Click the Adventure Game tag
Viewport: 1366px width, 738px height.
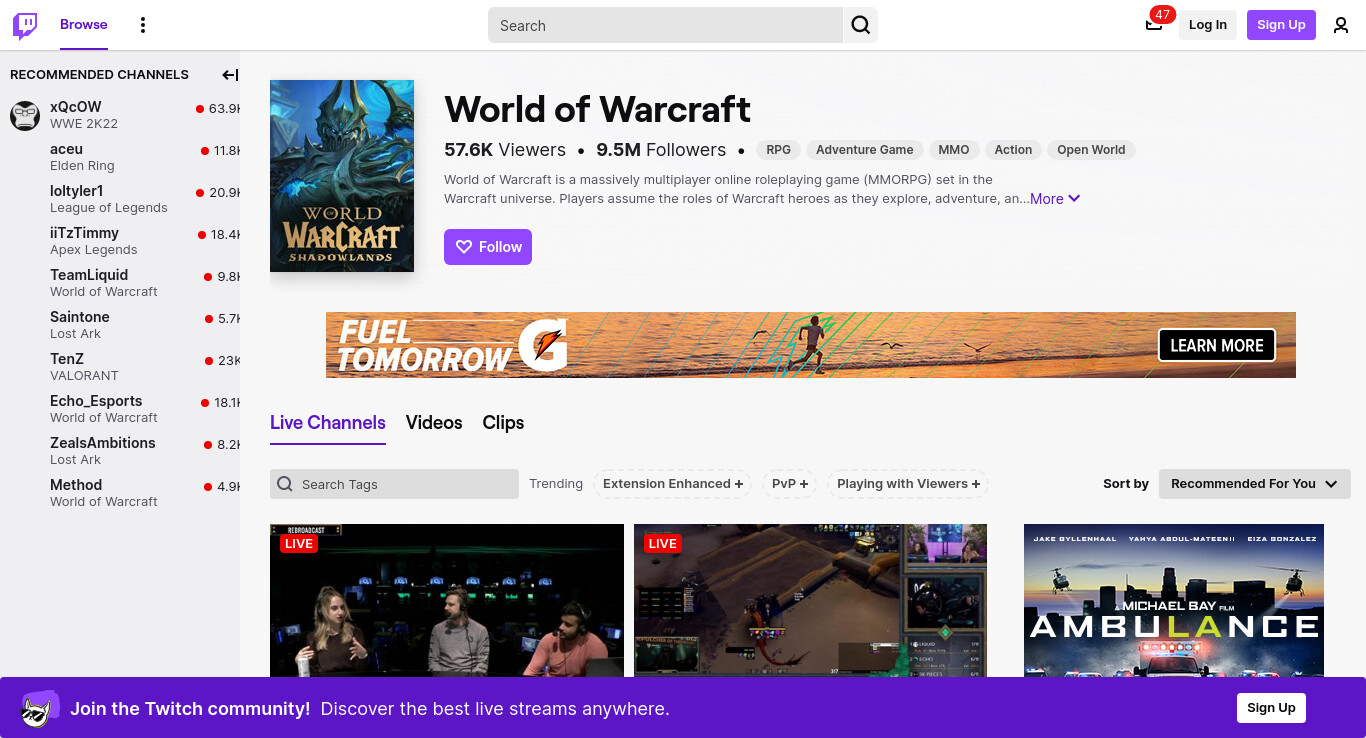click(x=865, y=150)
